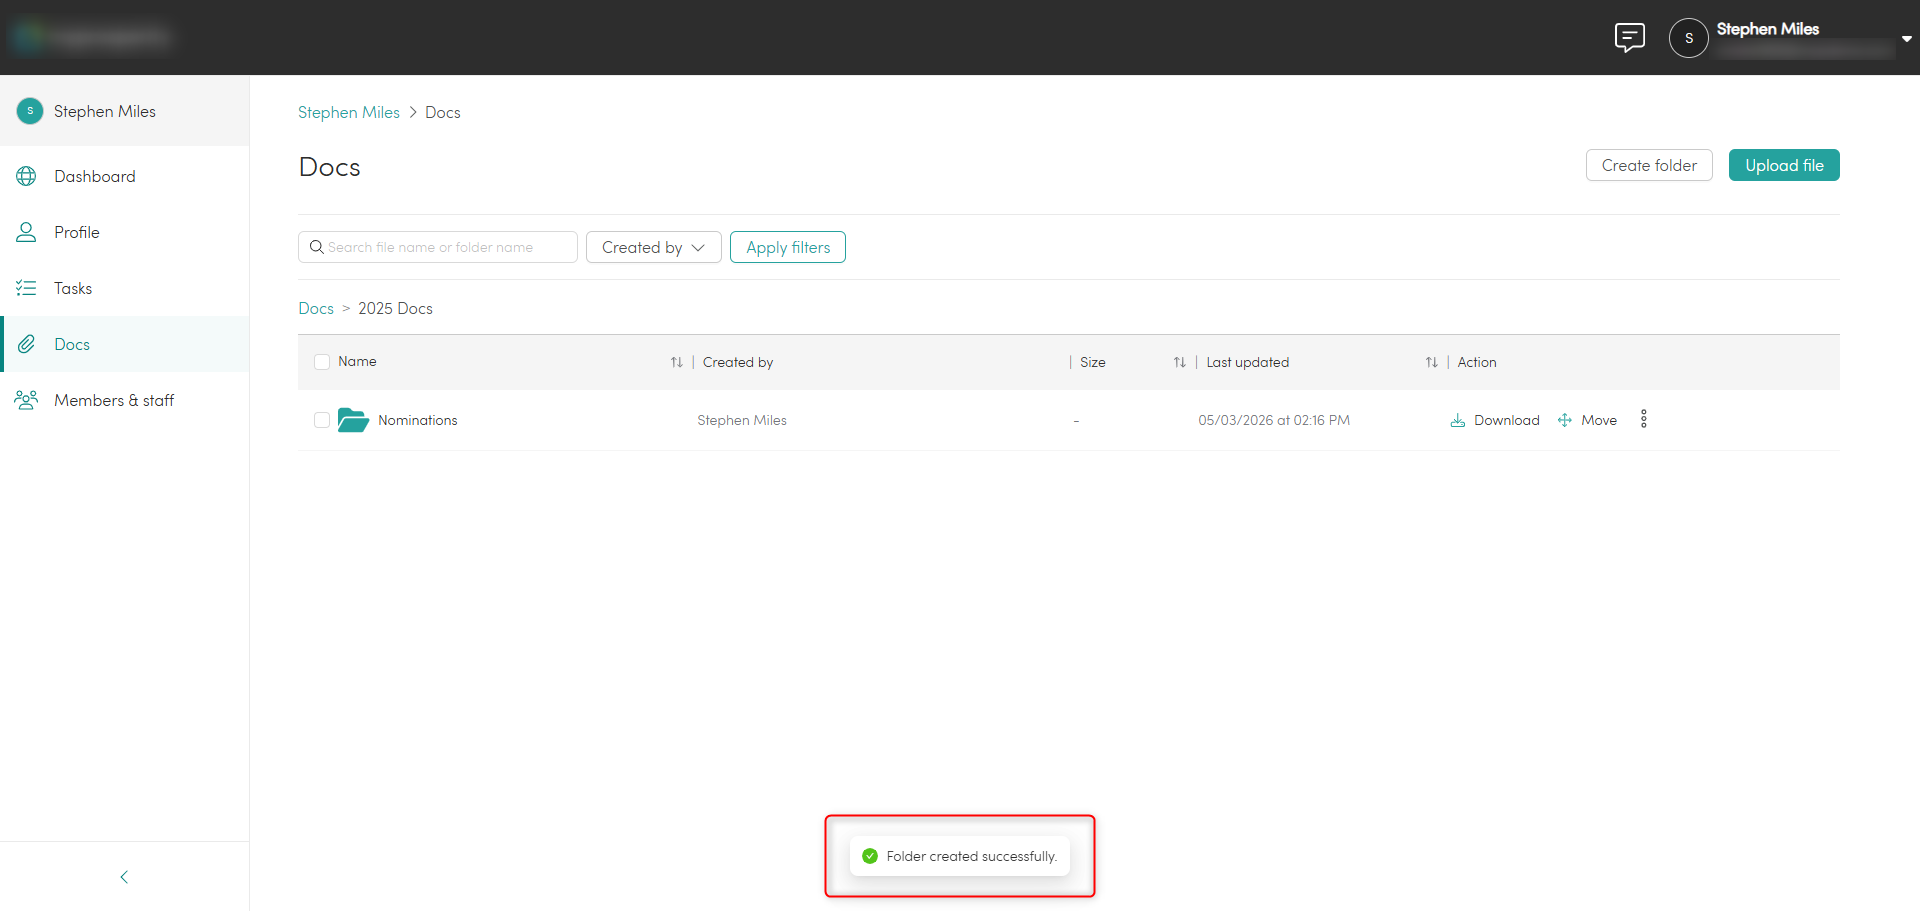Click the Folder created successfully toast
1920x911 pixels.
point(960,856)
